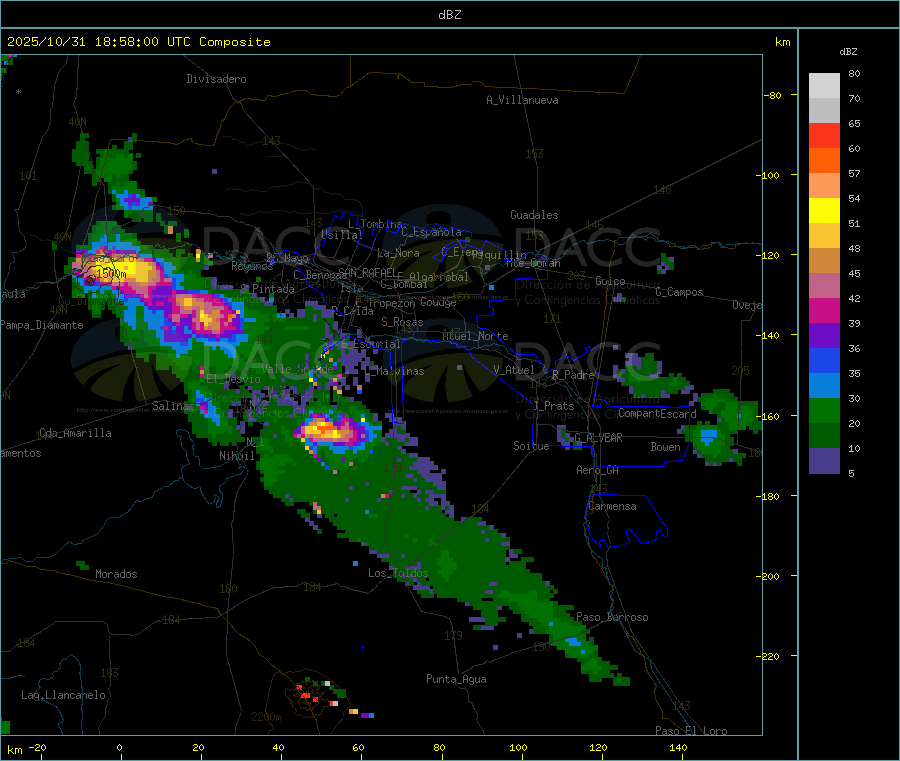
Task: Click the Lag.Llancanelo label
Action: [63, 695]
